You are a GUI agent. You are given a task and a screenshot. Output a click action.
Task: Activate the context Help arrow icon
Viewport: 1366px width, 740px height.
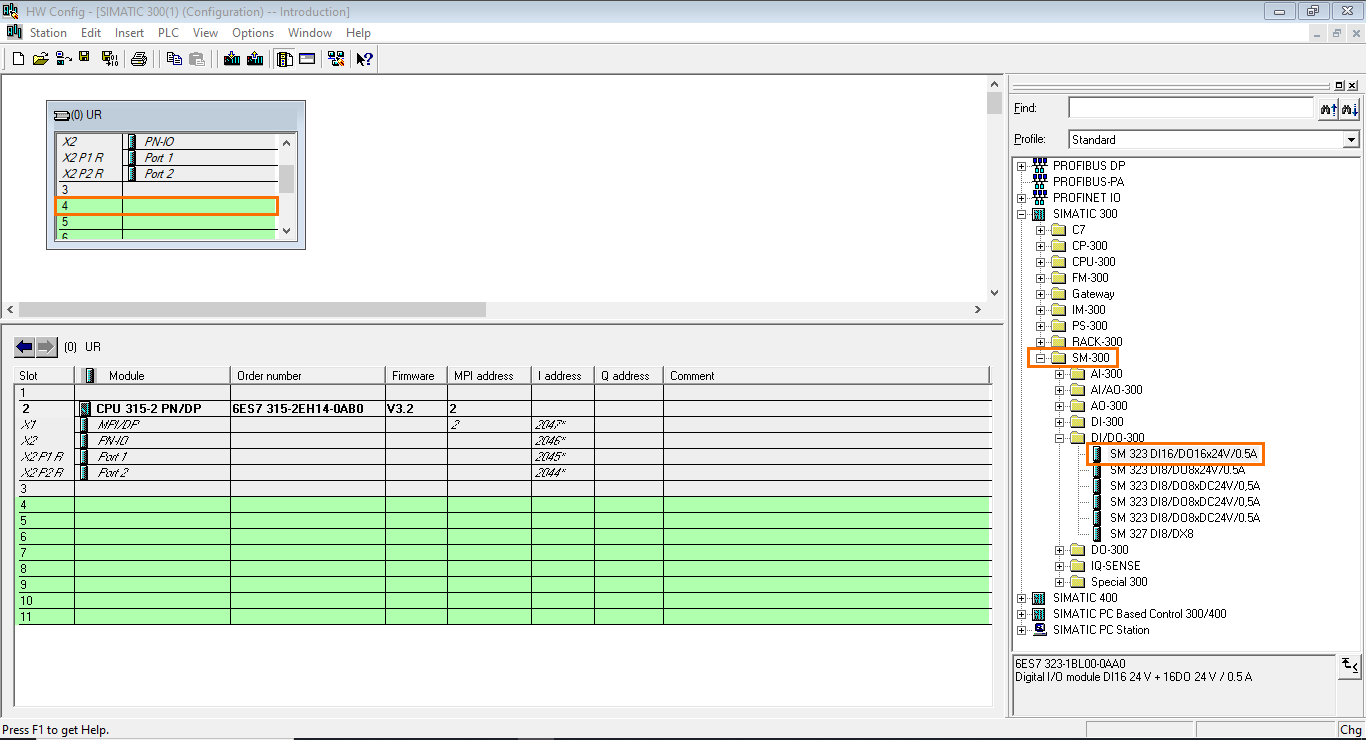click(365, 59)
